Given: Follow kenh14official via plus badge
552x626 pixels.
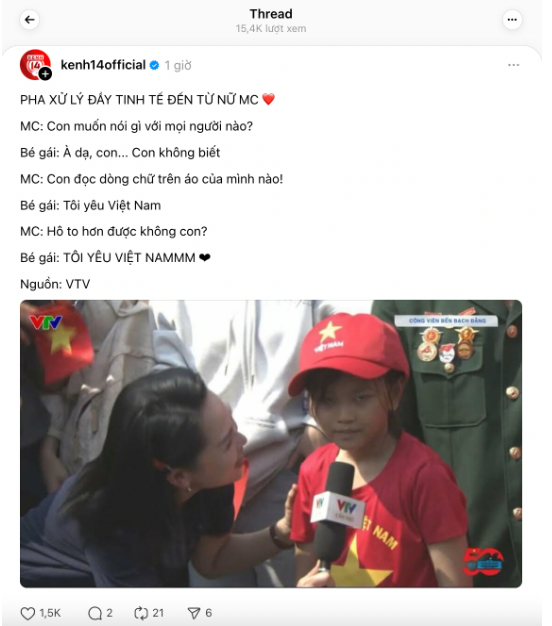Looking at the screenshot, I should (x=46, y=74).
